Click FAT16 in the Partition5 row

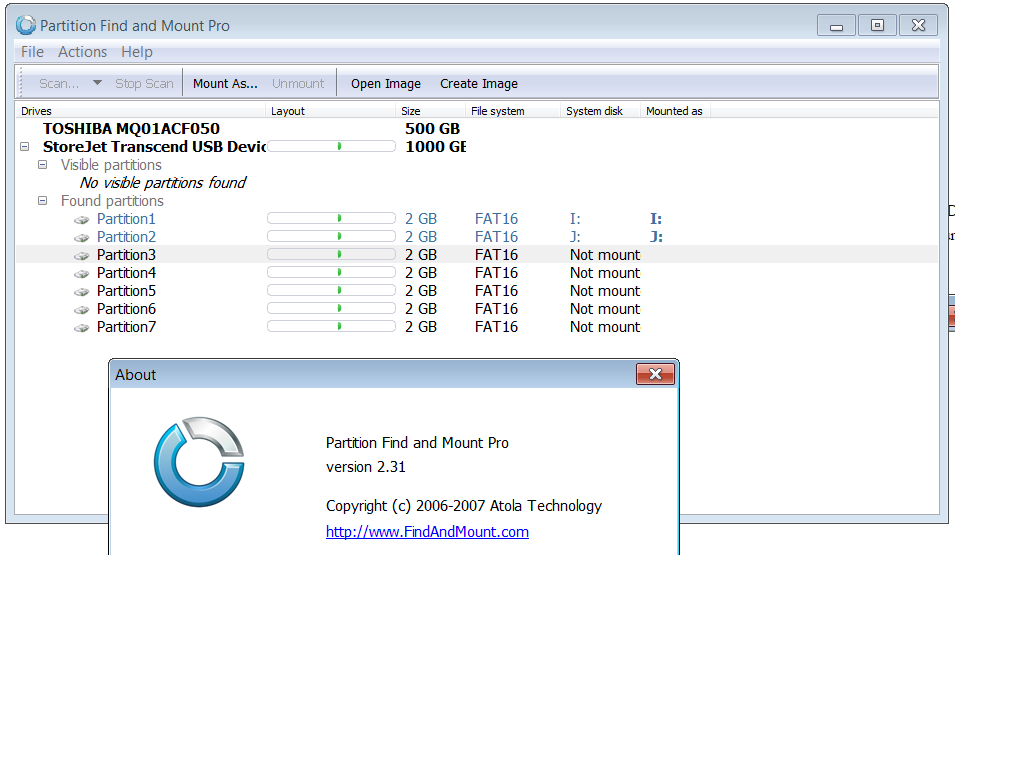click(x=496, y=291)
